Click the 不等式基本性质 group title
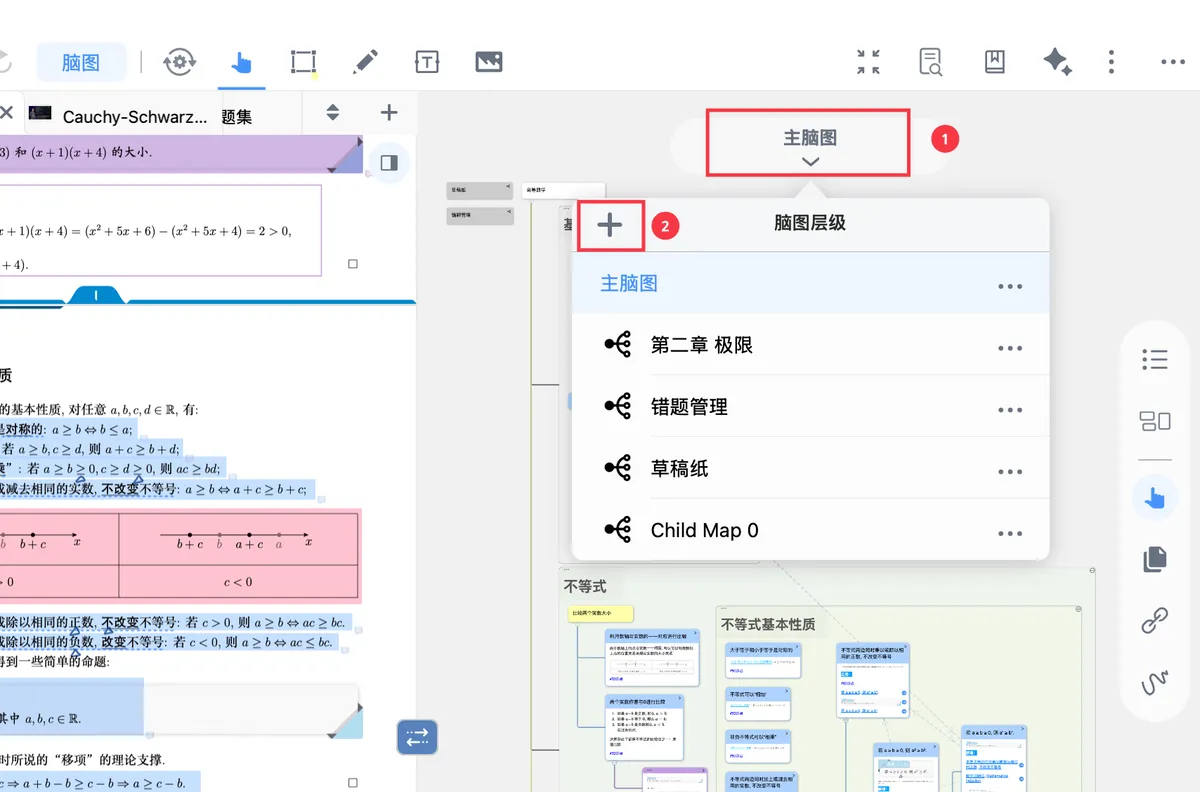Viewport: 1200px width, 792px height. coord(768,624)
